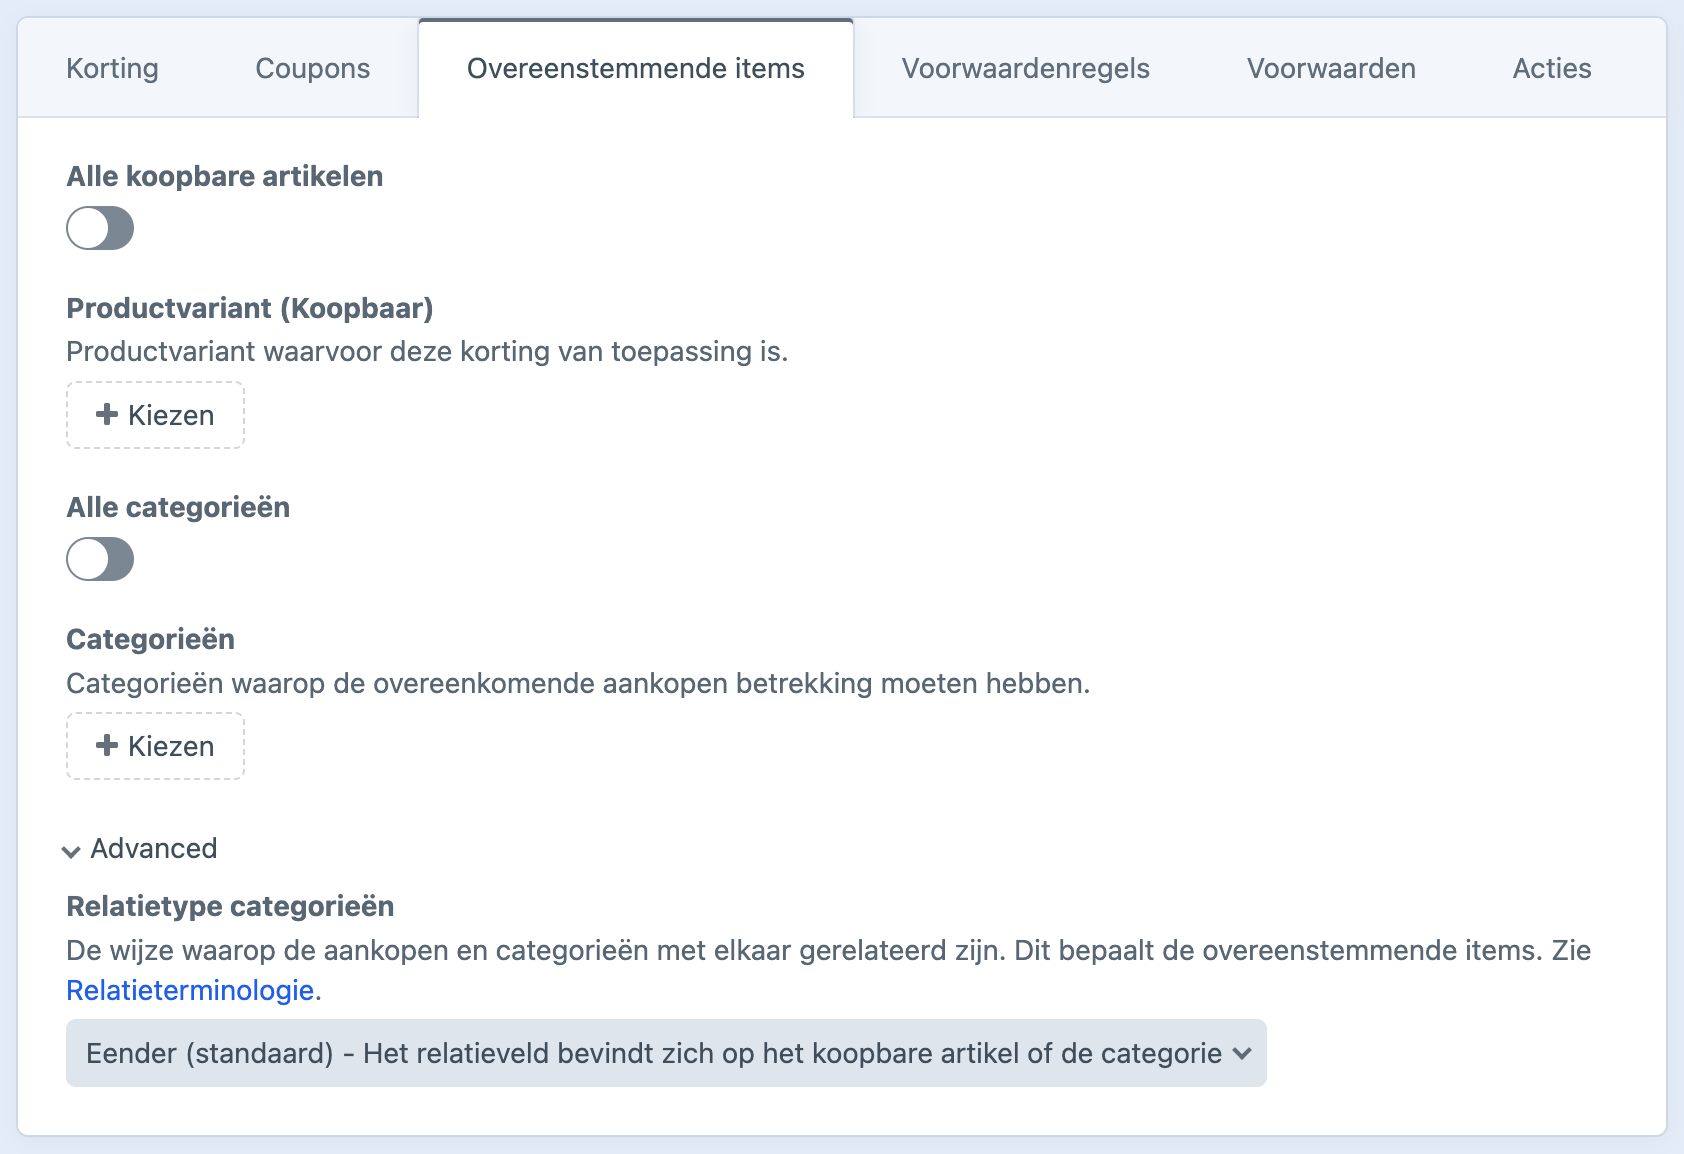The height and width of the screenshot is (1154, 1684).
Task: Turn on the Alle categorieën switch
Action: (99, 560)
